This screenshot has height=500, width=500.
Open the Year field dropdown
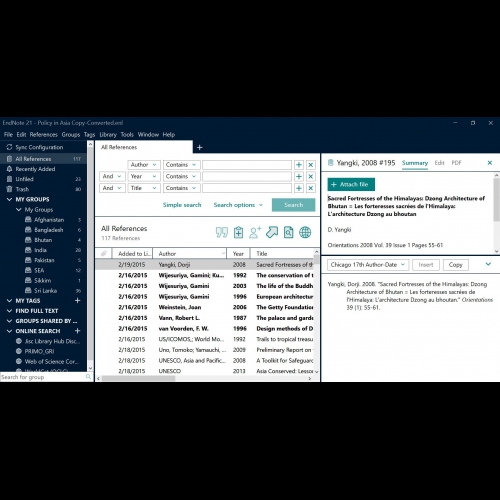click(144, 176)
